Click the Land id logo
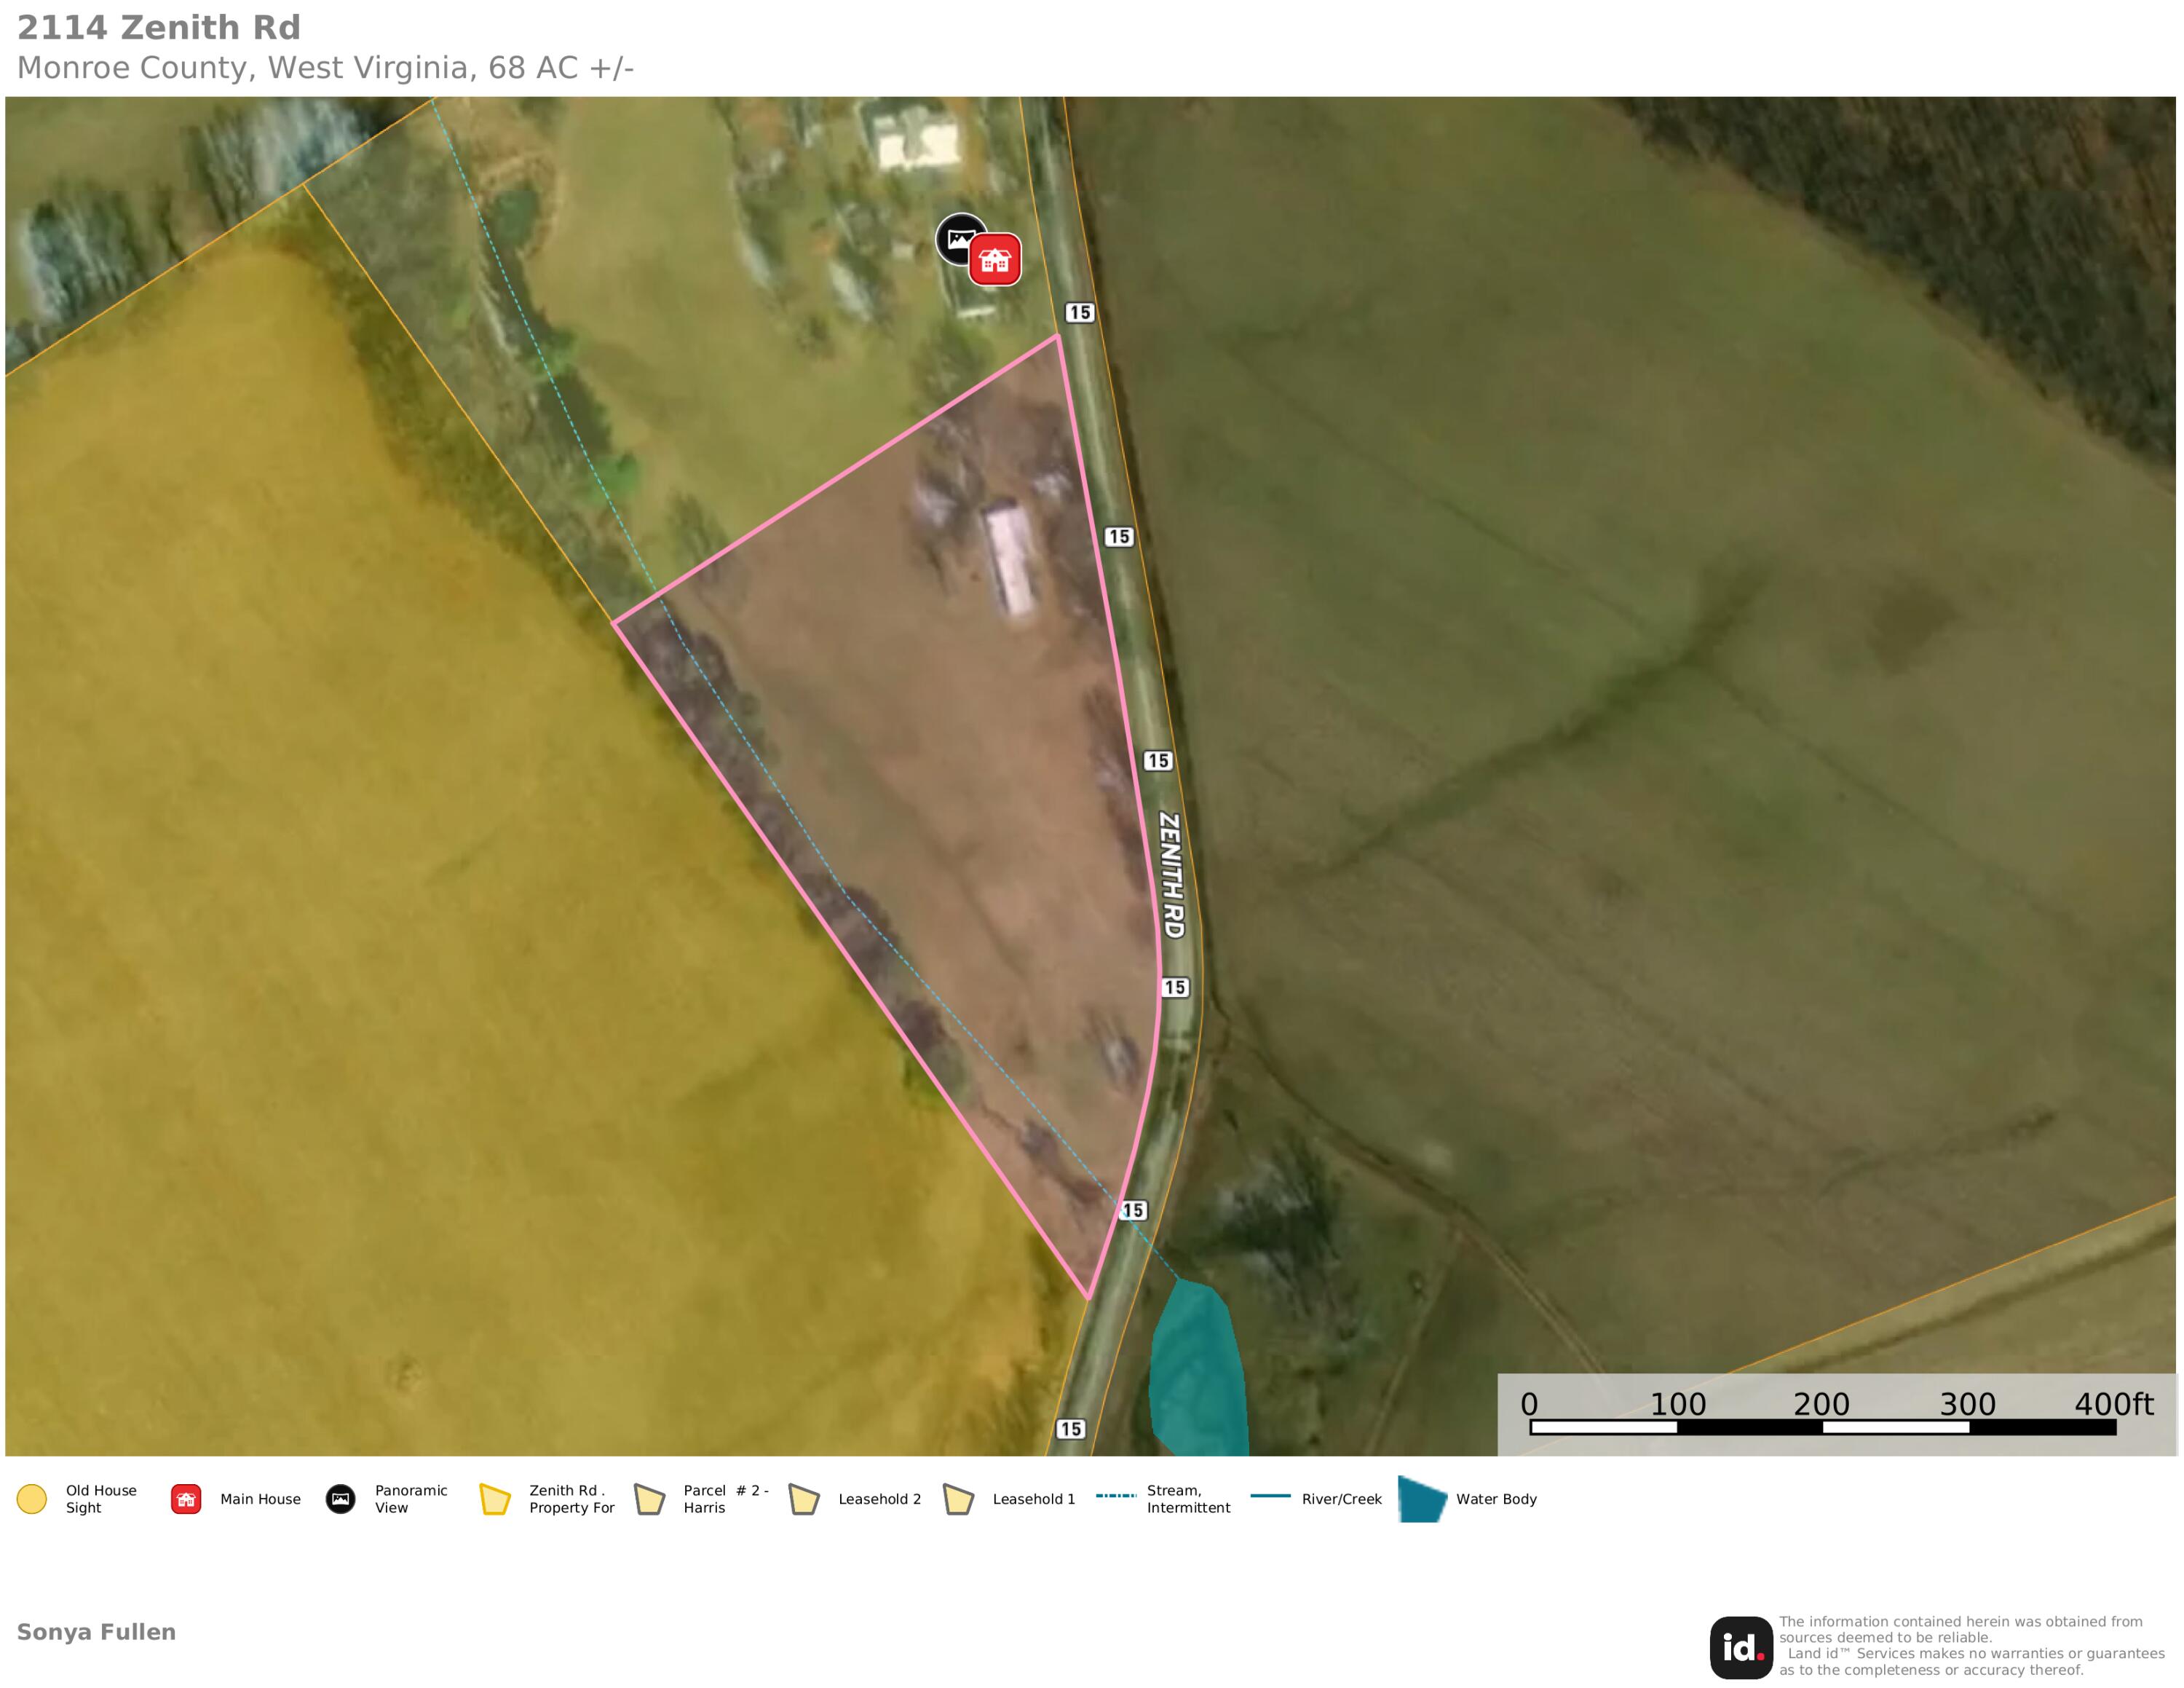The image size is (2184, 1688). (x=1741, y=1647)
